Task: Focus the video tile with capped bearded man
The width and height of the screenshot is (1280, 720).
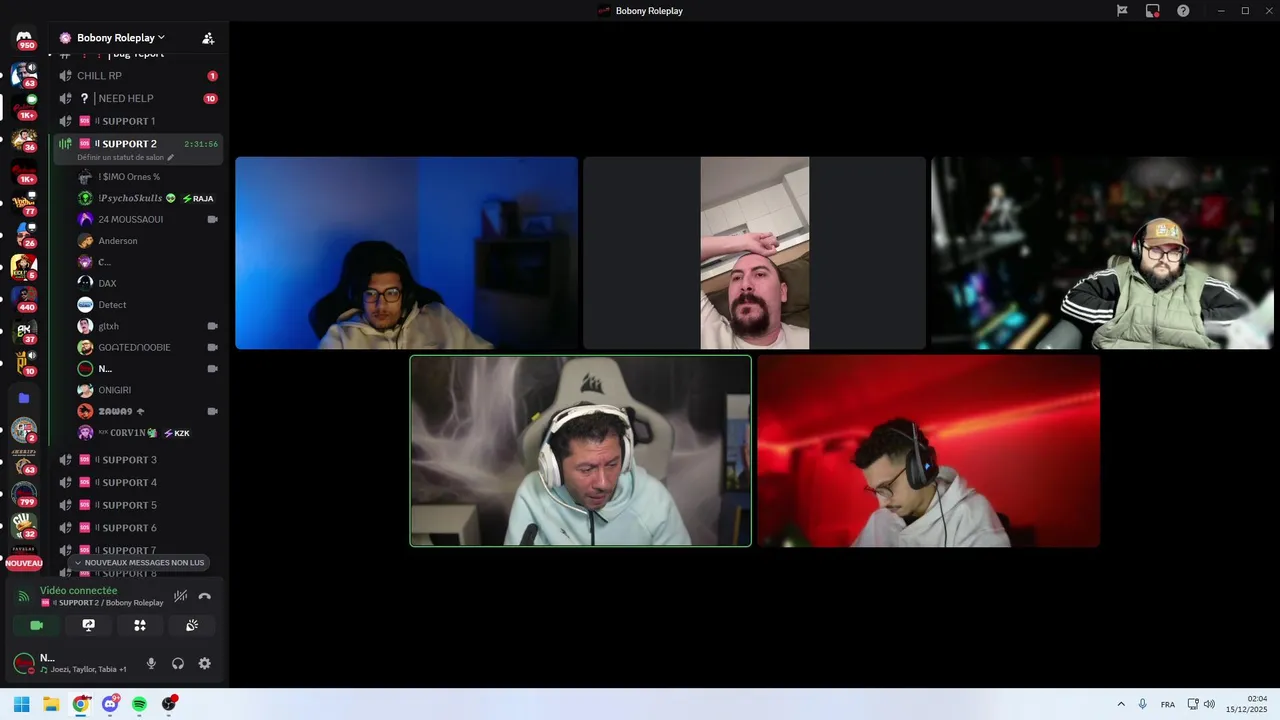Action: [x=1102, y=253]
